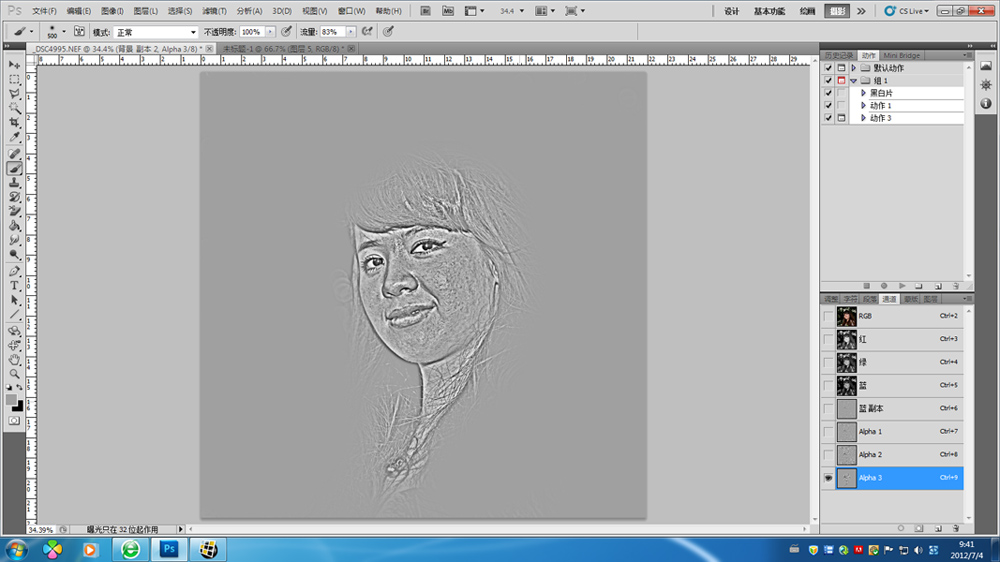The image size is (1000, 562).
Task: Choose the Type tool
Action: [15, 285]
